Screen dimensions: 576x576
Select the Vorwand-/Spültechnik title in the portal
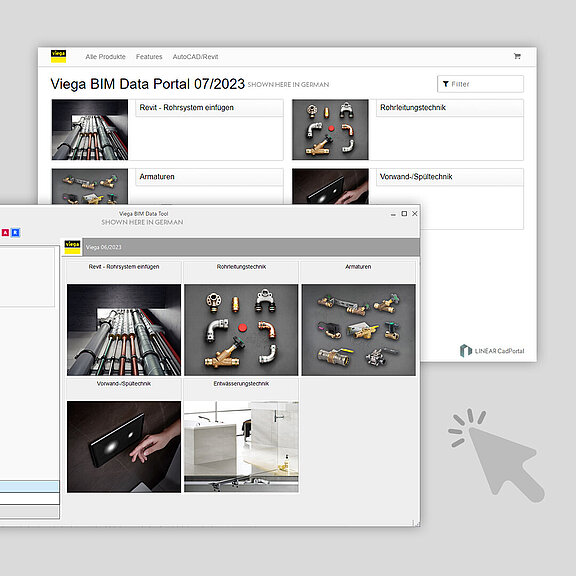(x=416, y=177)
